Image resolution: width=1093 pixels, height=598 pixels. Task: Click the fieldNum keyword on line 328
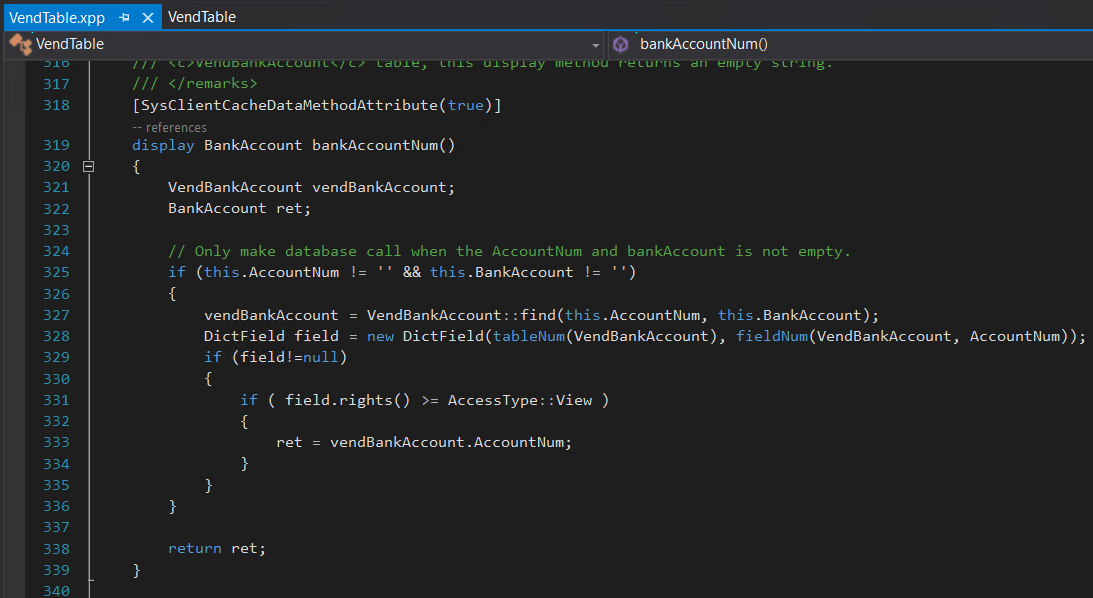point(772,336)
